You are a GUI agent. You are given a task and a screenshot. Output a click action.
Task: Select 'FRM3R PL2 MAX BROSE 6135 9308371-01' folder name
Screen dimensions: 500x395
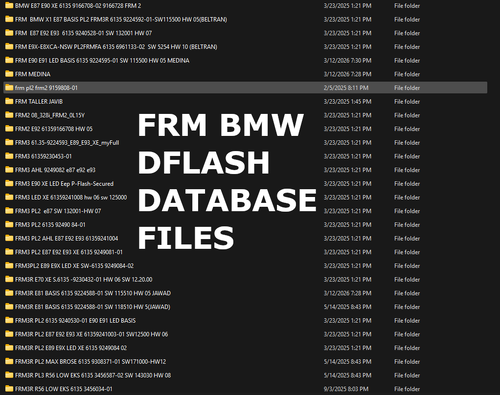point(91,361)
